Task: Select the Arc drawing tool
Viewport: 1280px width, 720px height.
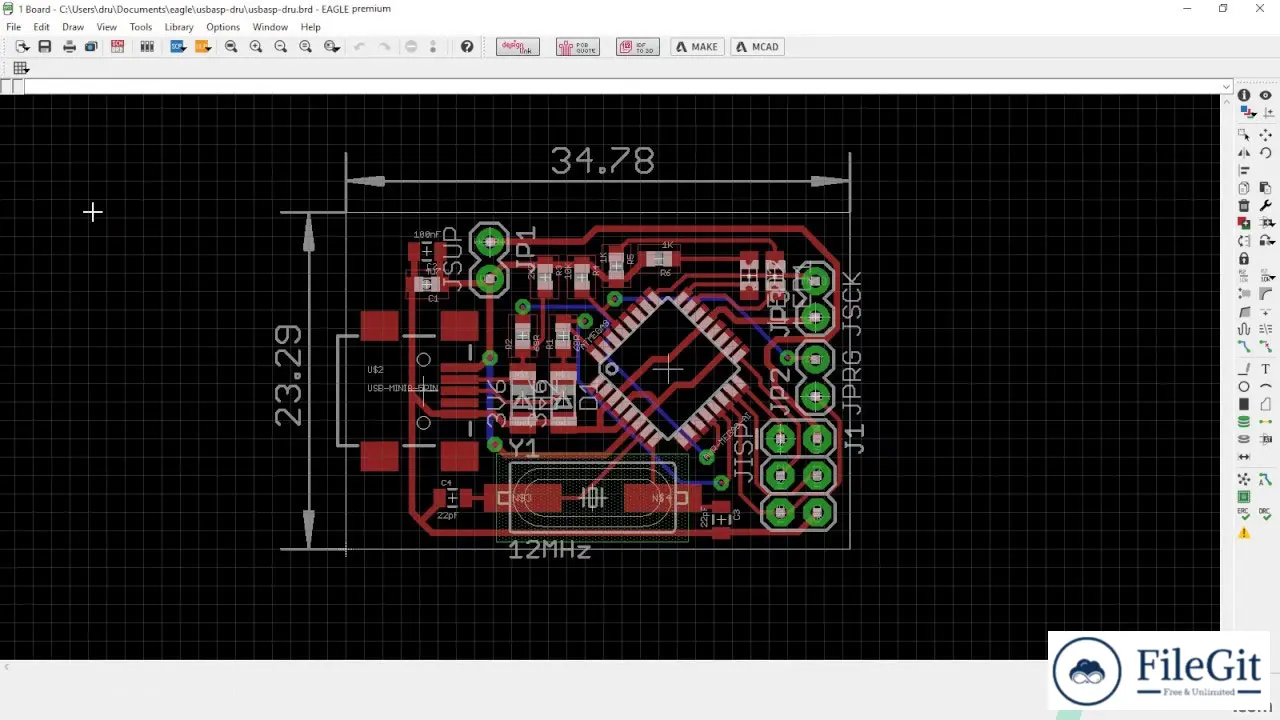Action: (1265, 387)
